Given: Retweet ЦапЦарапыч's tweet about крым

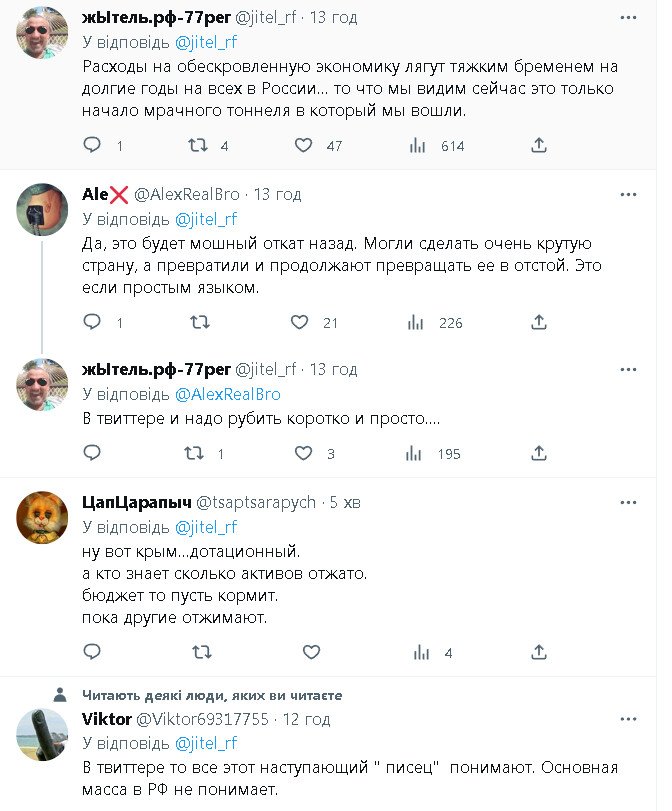Looking at the screenshot, I should (201, 652).
